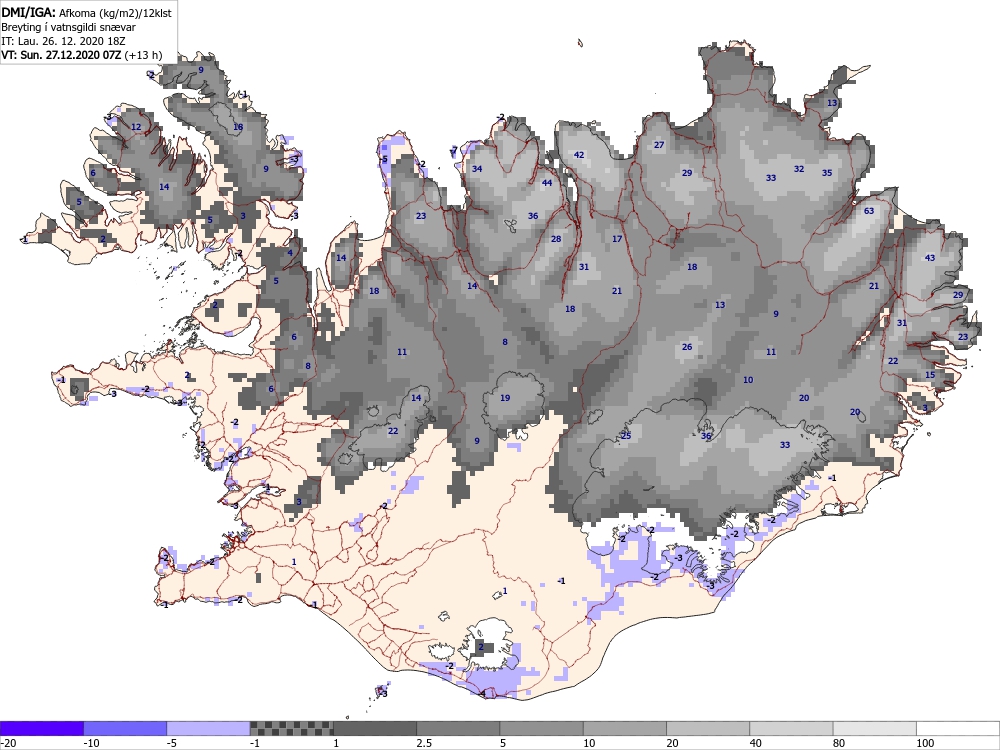1000x750 pixels.
Task: Click the 'IT: Lau. 26. 12. 2020 18Z' line
Action: point(63,41)
